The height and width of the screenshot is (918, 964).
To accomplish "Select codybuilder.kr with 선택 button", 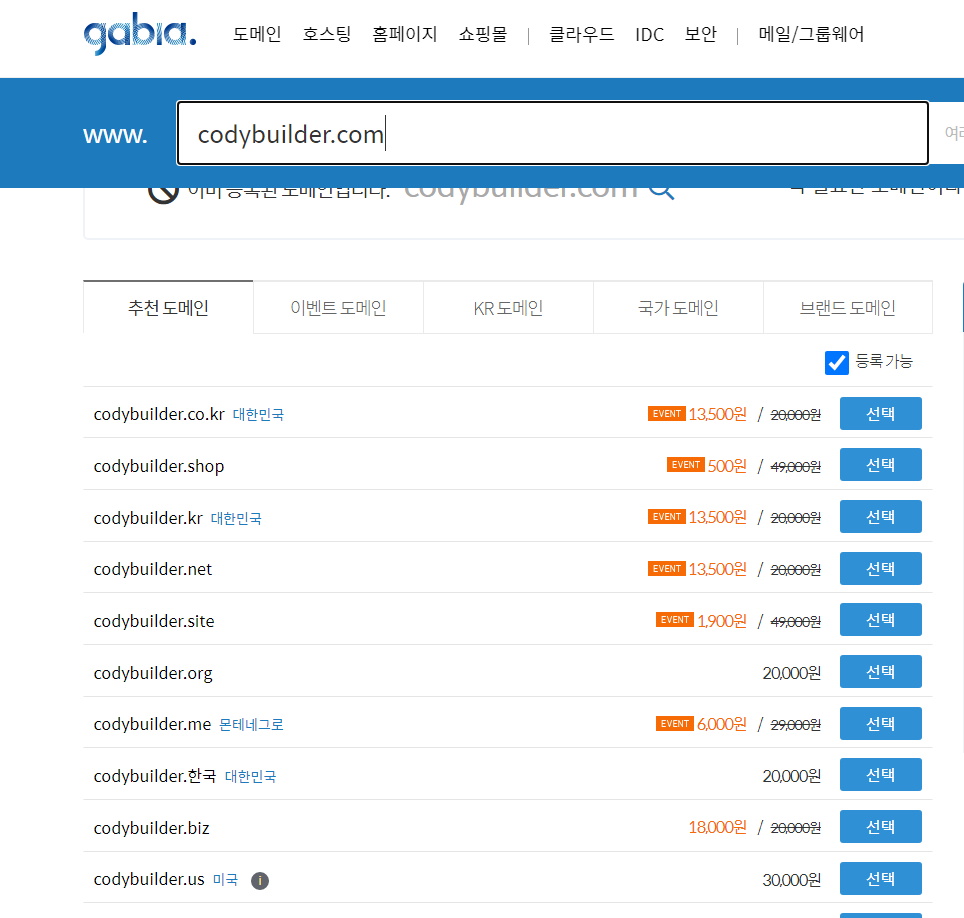I will (880, 516).
